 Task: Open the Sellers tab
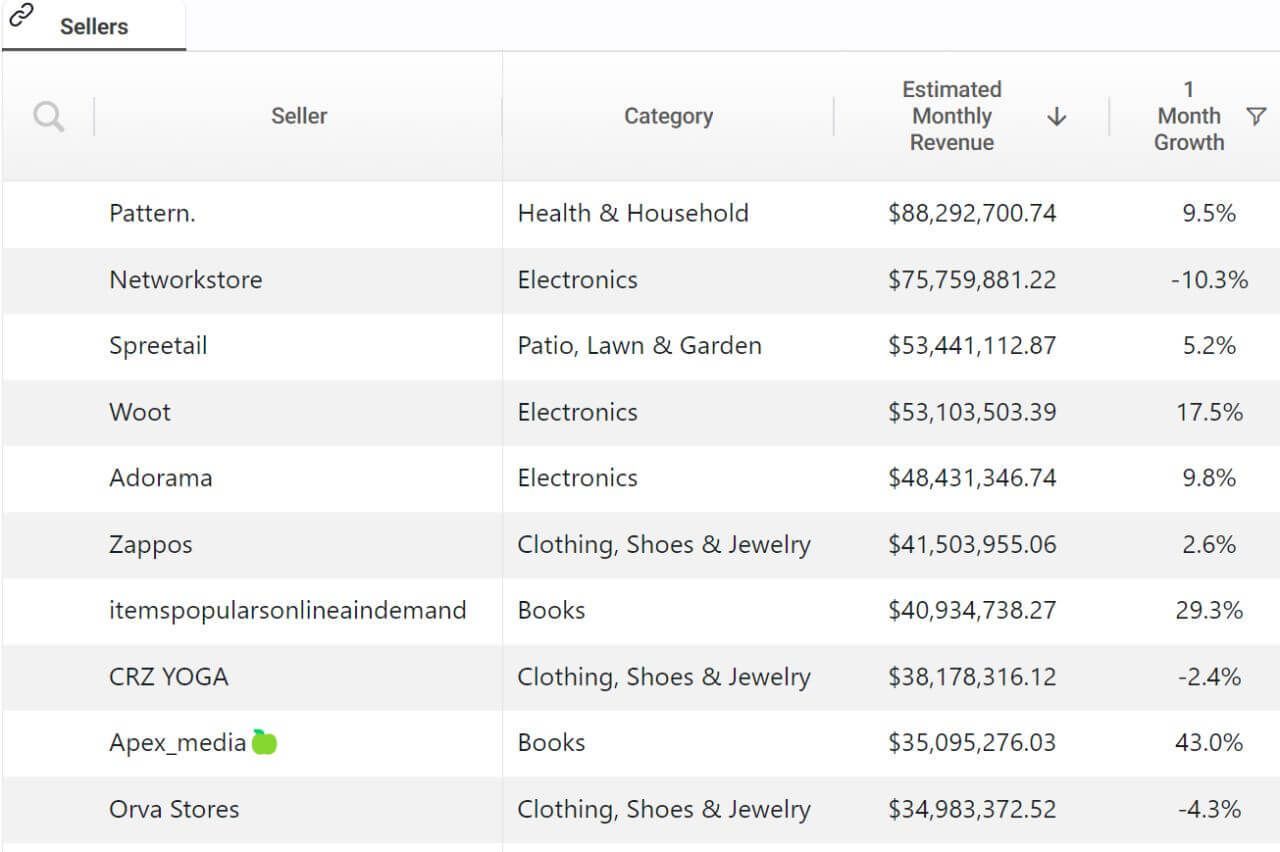pyautogui.click(x=94, y=27)
